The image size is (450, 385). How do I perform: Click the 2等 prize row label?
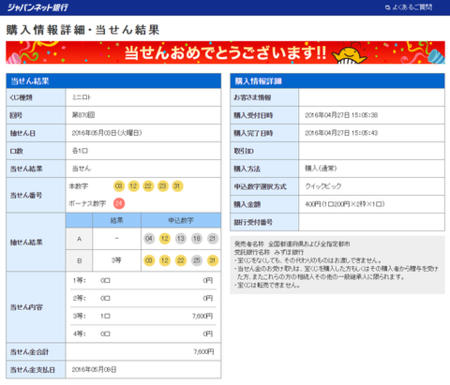tap(79, 298)
